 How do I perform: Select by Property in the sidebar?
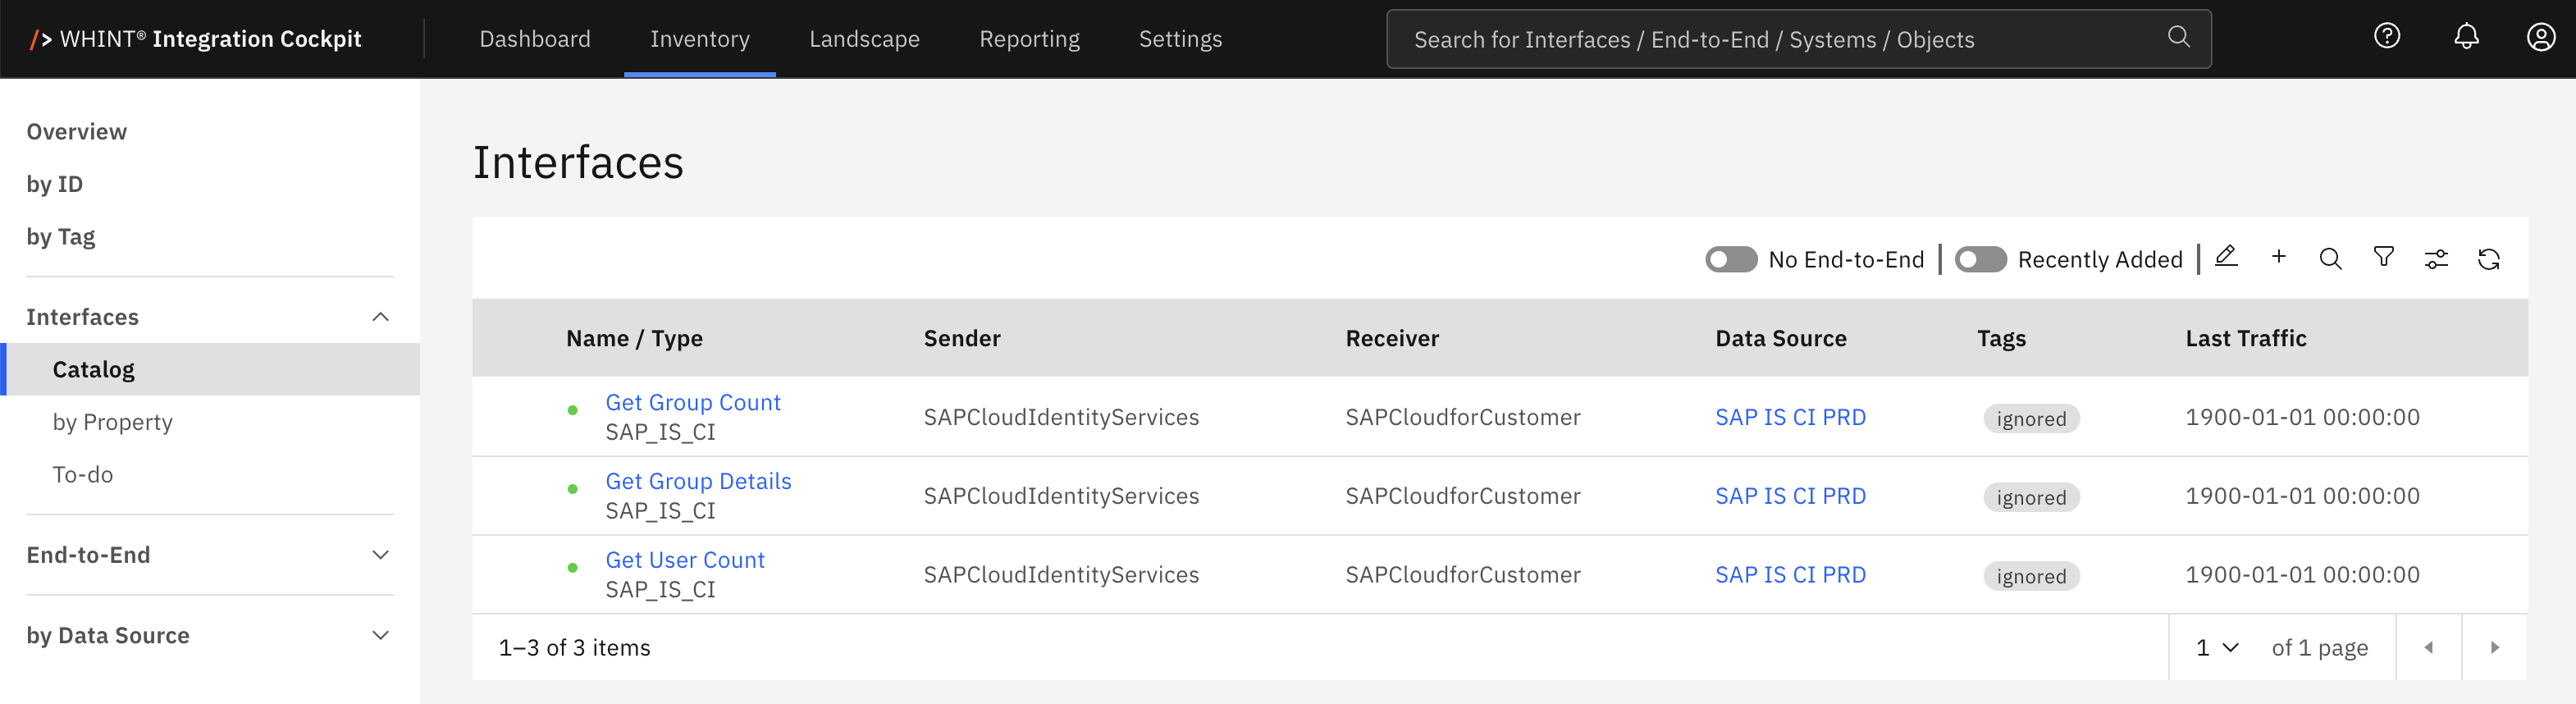click(x=113, y=422)
